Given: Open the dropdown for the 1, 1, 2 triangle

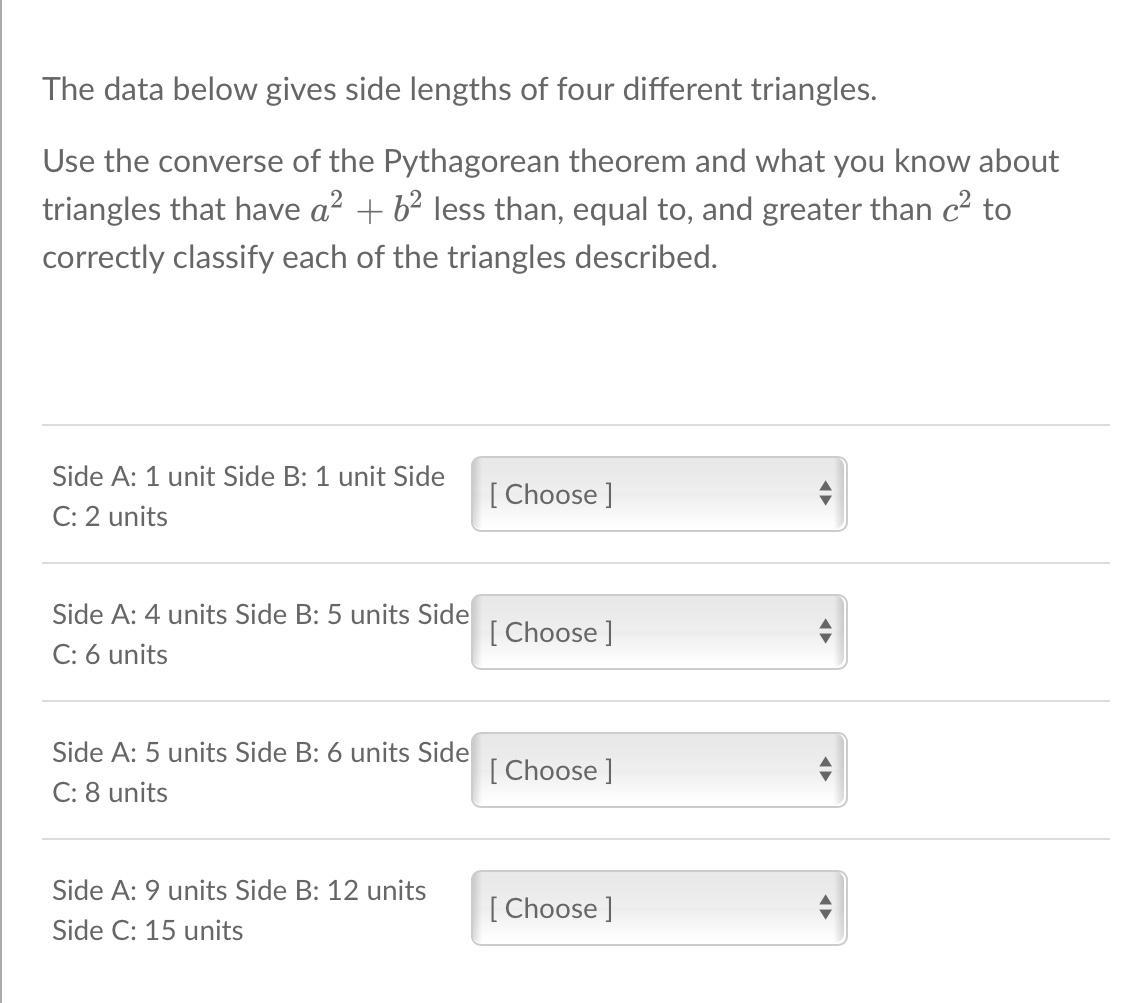Looking at the screenshot, I should point(658,494).
